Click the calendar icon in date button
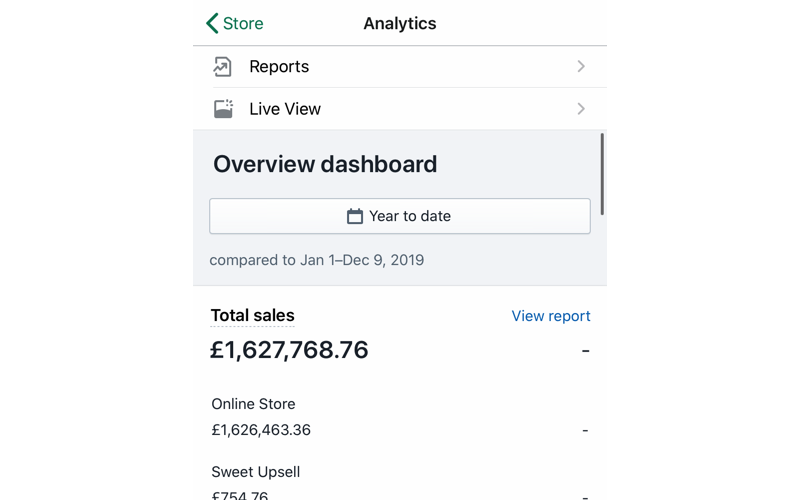The height and width of the screenshot is (500, 800). pyautogui.click(x=355, y=216)
